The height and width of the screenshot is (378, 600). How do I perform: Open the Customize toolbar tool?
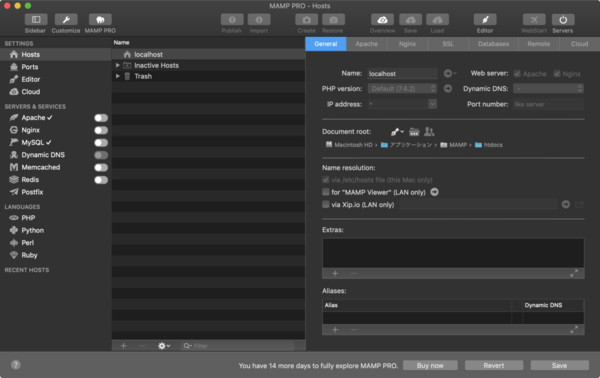click(66, 20)
